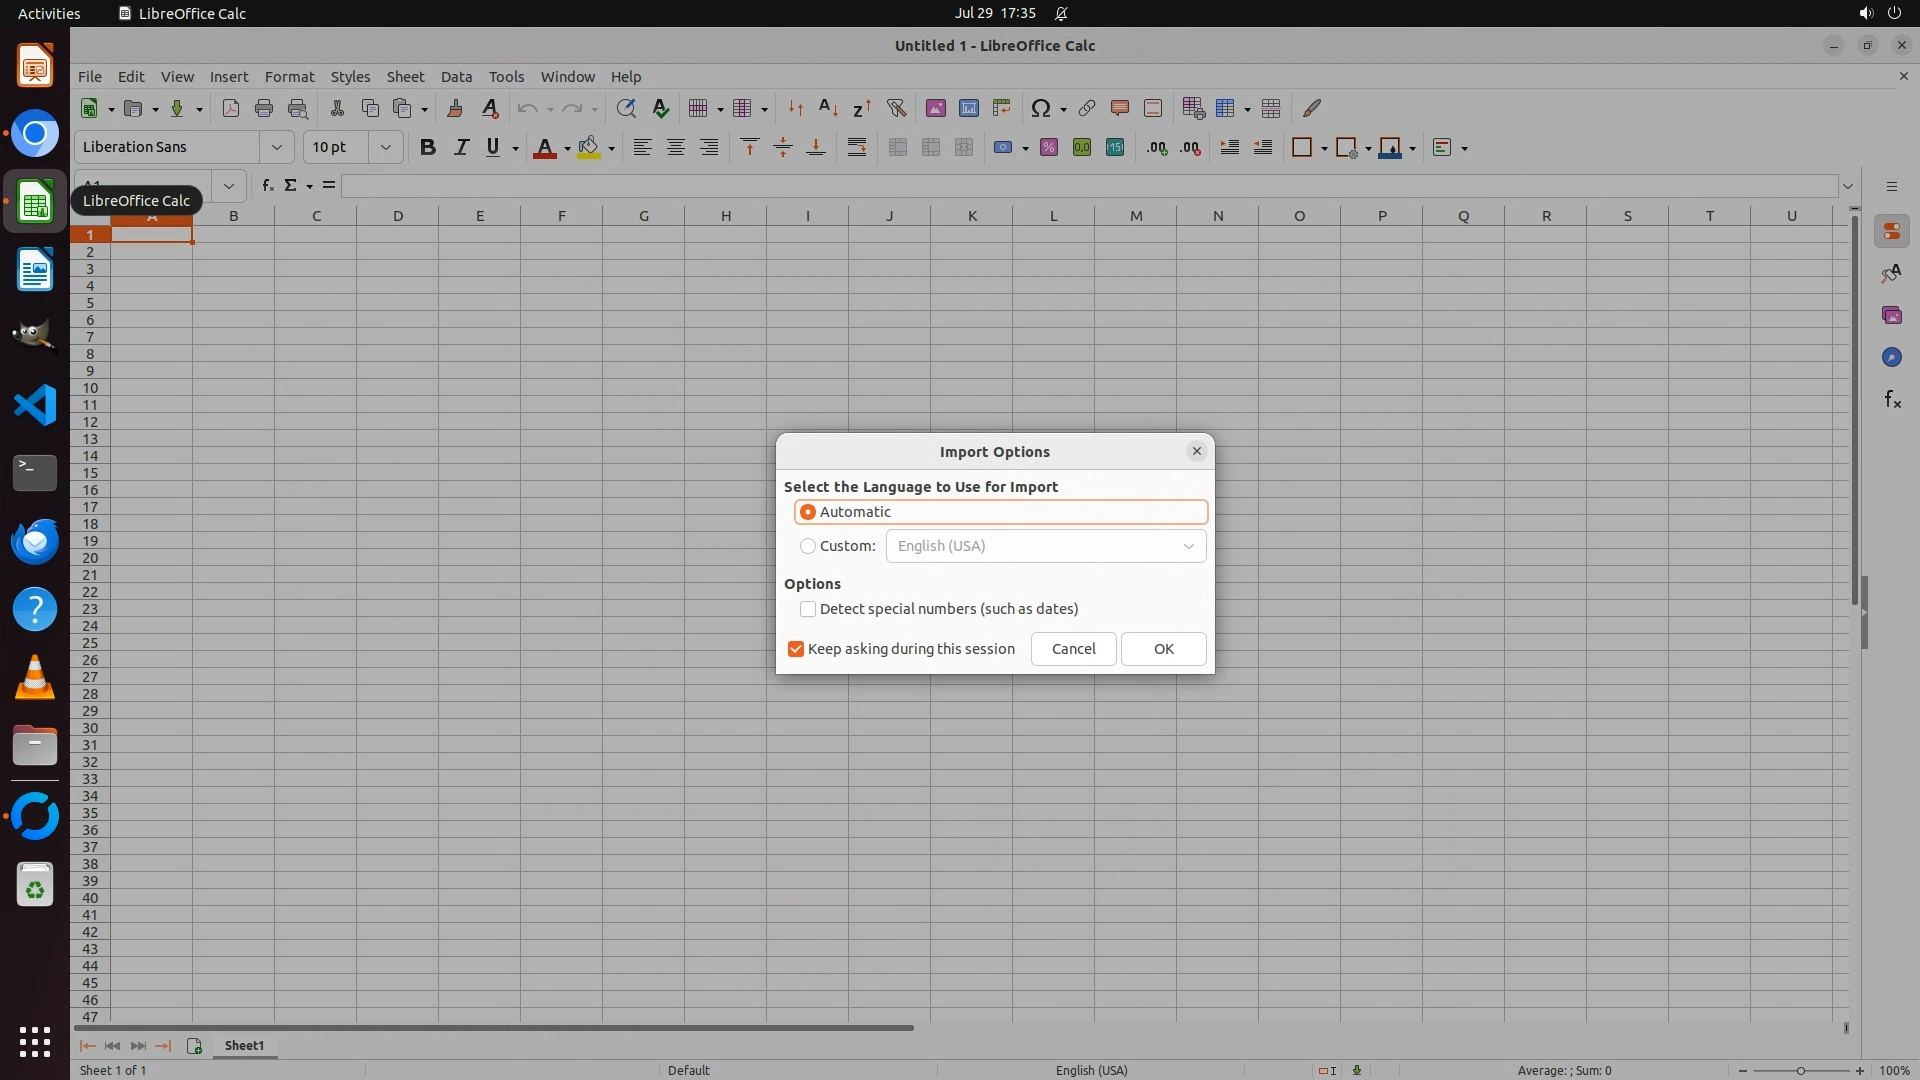
Task: Select the Custom language radio button
Action: point(808,546)
